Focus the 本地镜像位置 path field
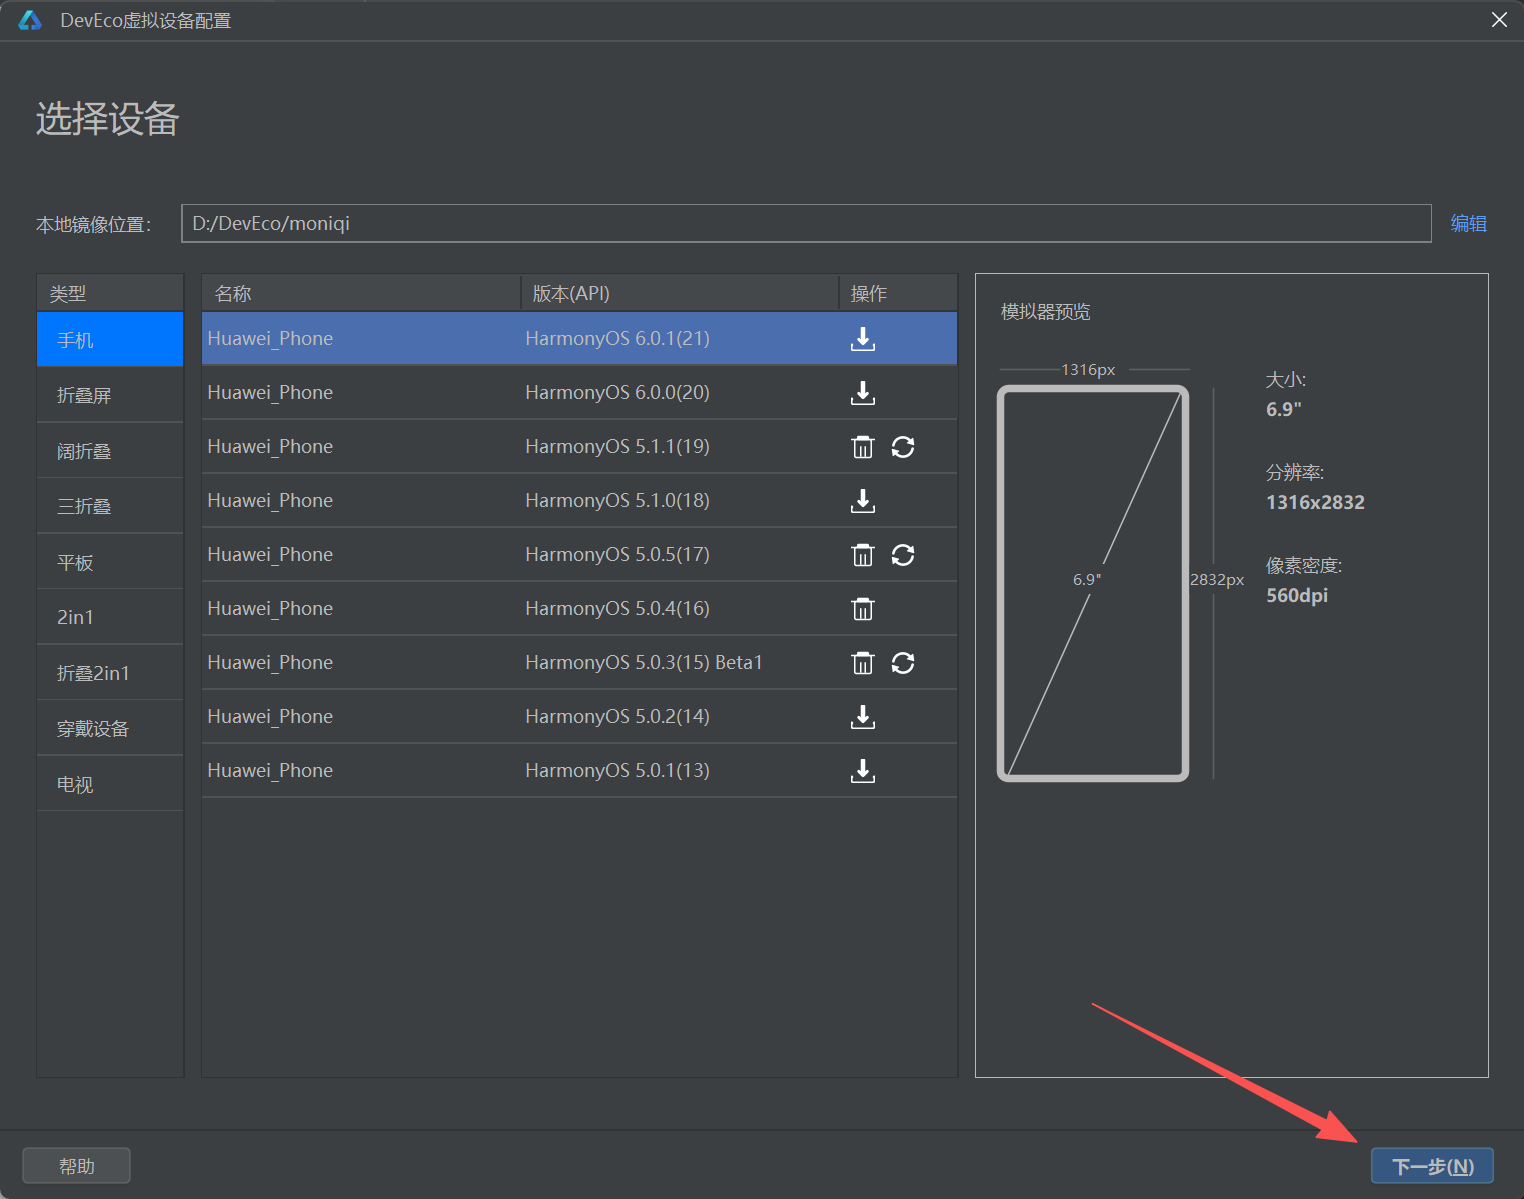Screen dimensions: 1524x1199 point(806,223)
